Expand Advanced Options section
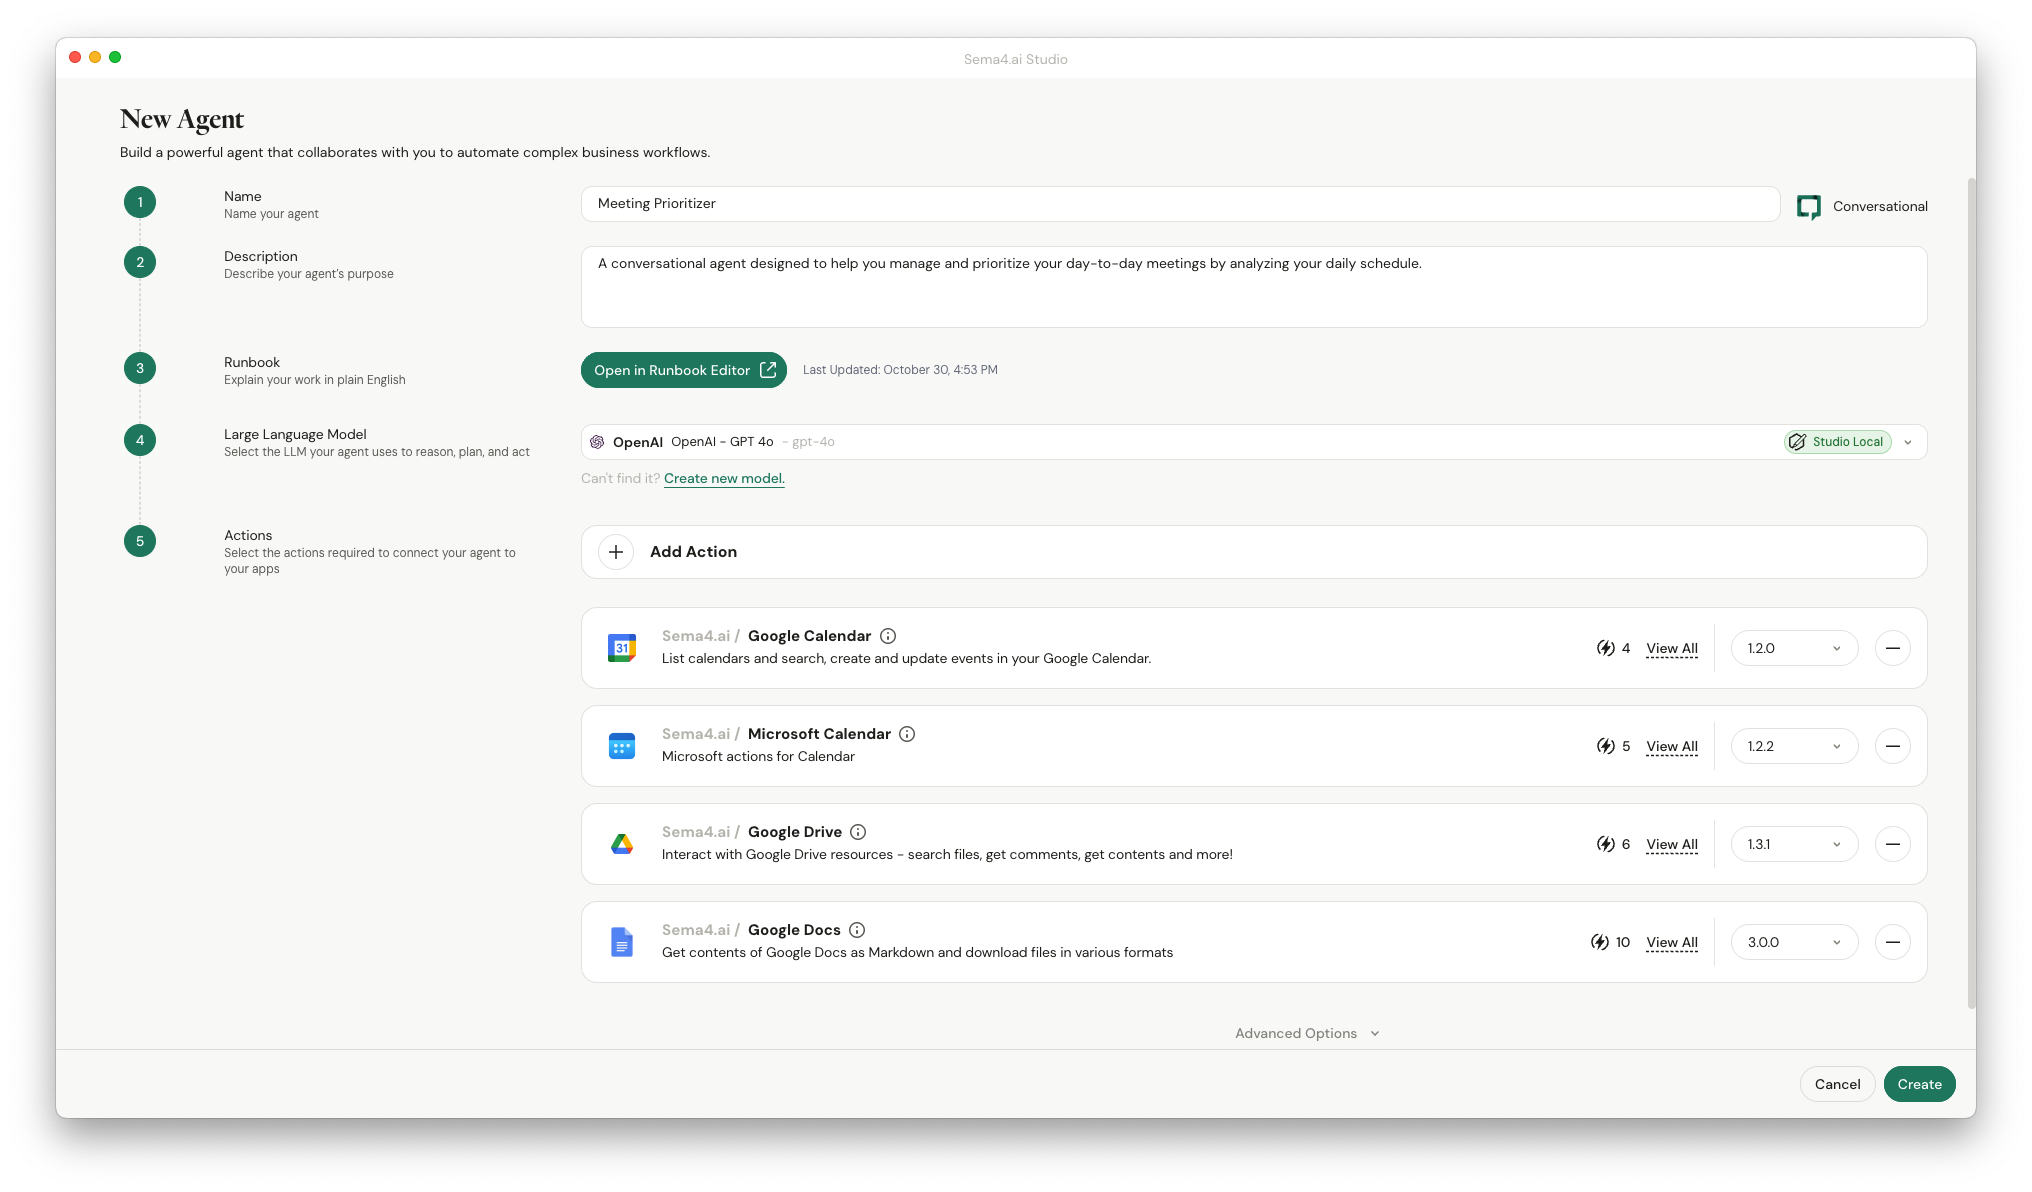Image resolution: width=2032 pixels, height=1192 pixels. pos(1306,1033)
